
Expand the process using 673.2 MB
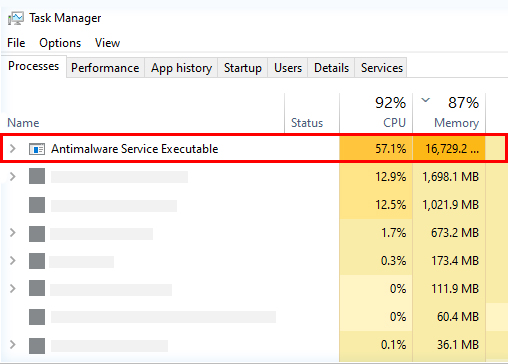tap(12, 232)
